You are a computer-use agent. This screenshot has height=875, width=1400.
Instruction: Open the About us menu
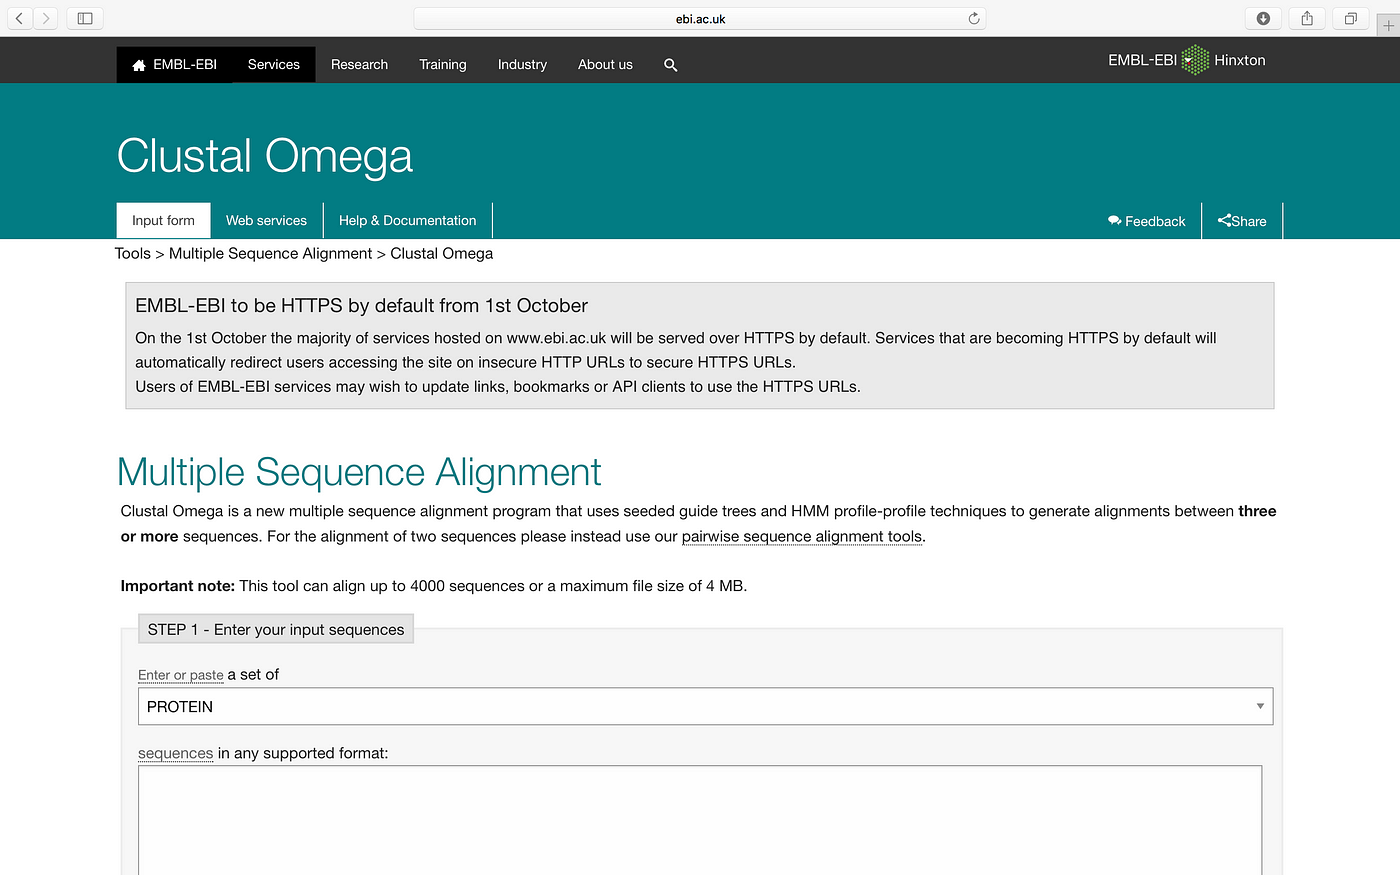tap(605, 64)
